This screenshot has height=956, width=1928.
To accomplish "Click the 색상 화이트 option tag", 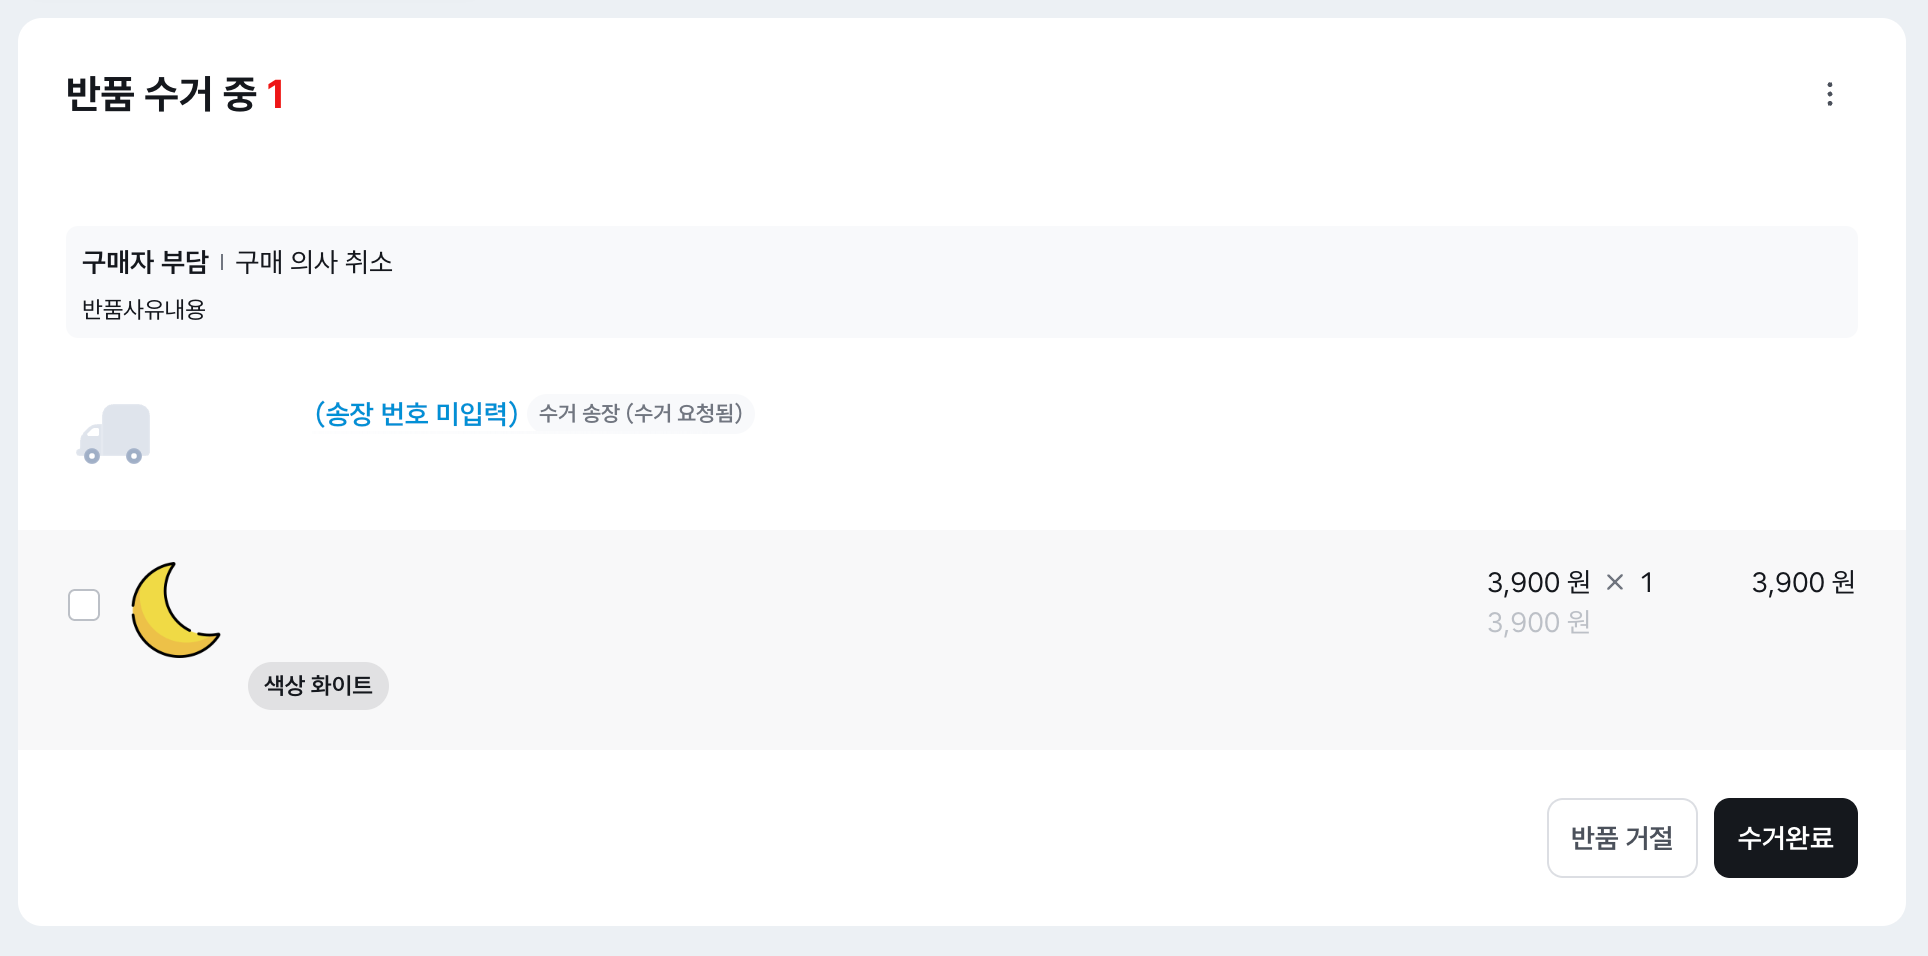I will [x=318, y=686].
